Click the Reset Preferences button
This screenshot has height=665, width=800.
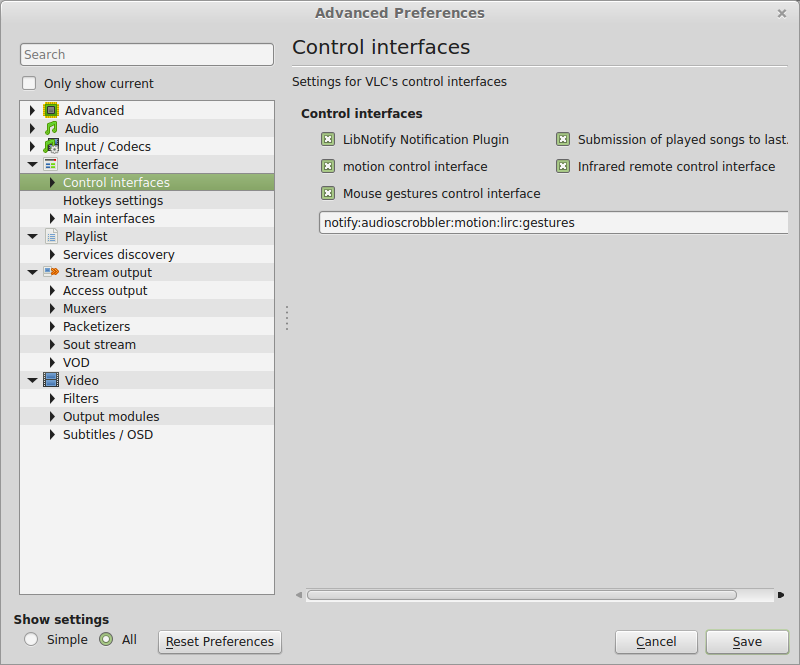[x=220, y=642]
